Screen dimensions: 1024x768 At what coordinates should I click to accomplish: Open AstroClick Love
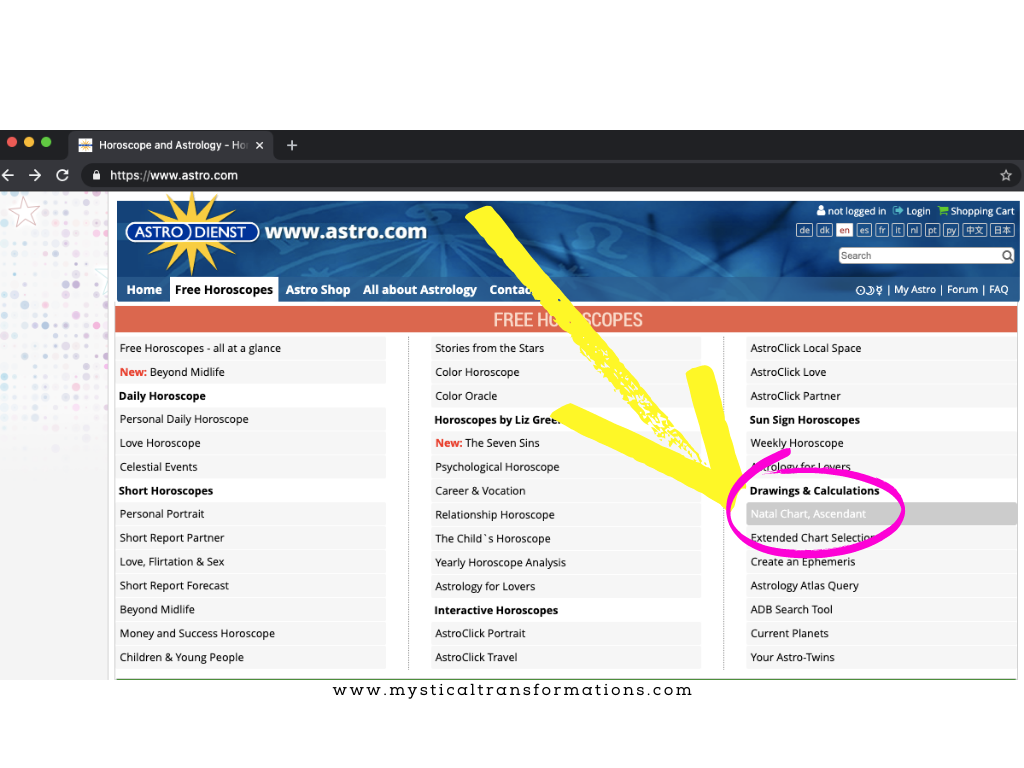point(882,372)
